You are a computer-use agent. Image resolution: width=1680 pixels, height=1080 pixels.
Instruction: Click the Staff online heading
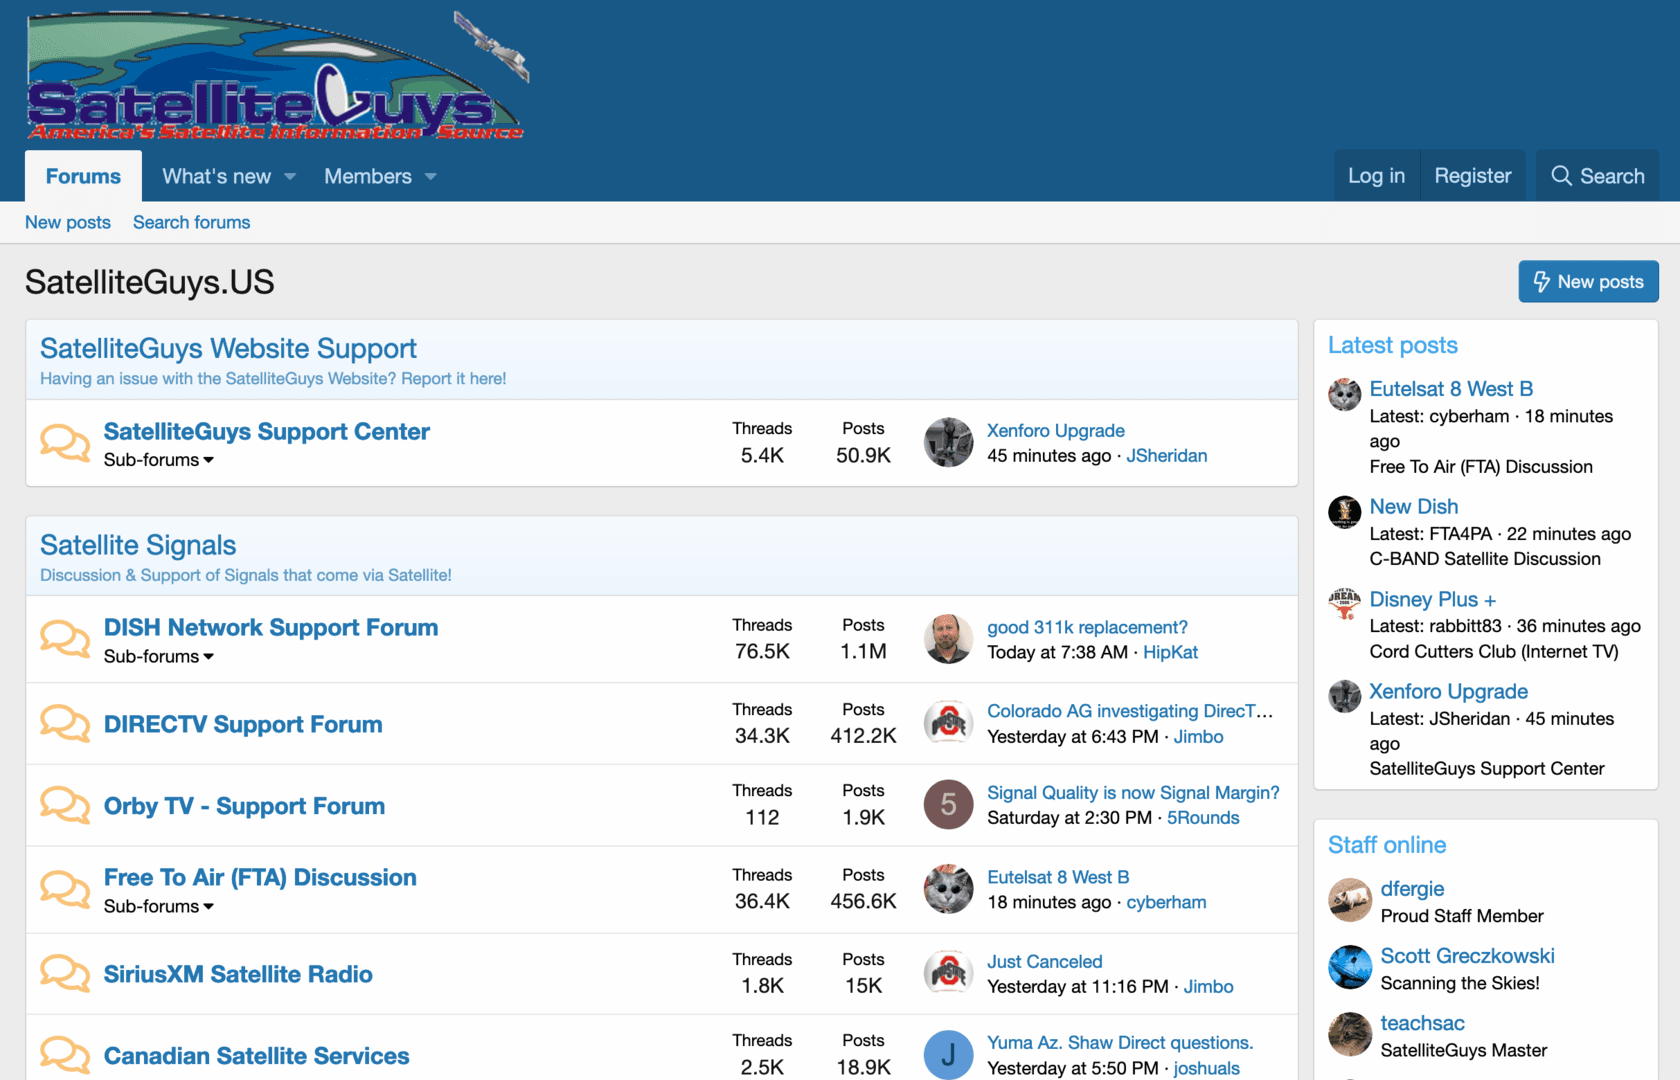1386,845
